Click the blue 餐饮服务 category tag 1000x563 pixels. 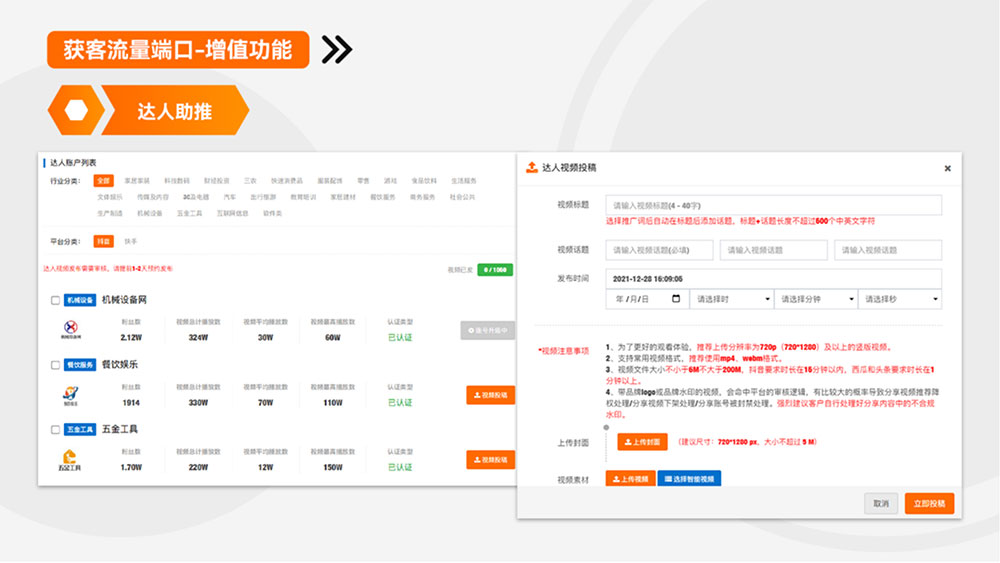tap(80, 365)
